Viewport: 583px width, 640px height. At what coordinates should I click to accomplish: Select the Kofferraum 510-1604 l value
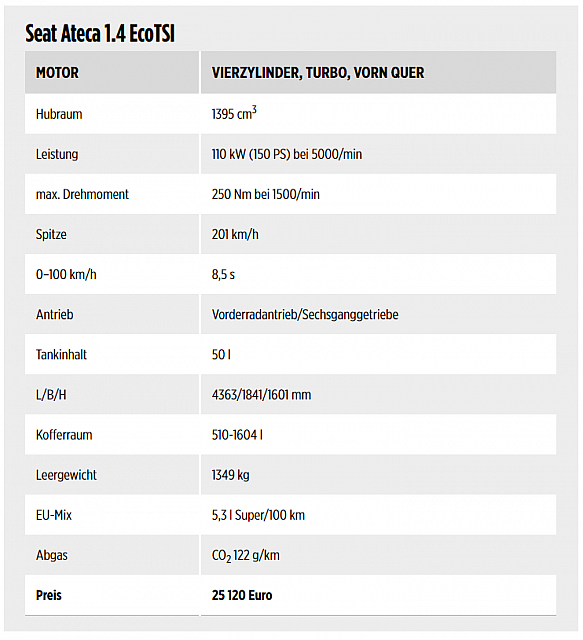pyautogui.click(x=237, y=435)
